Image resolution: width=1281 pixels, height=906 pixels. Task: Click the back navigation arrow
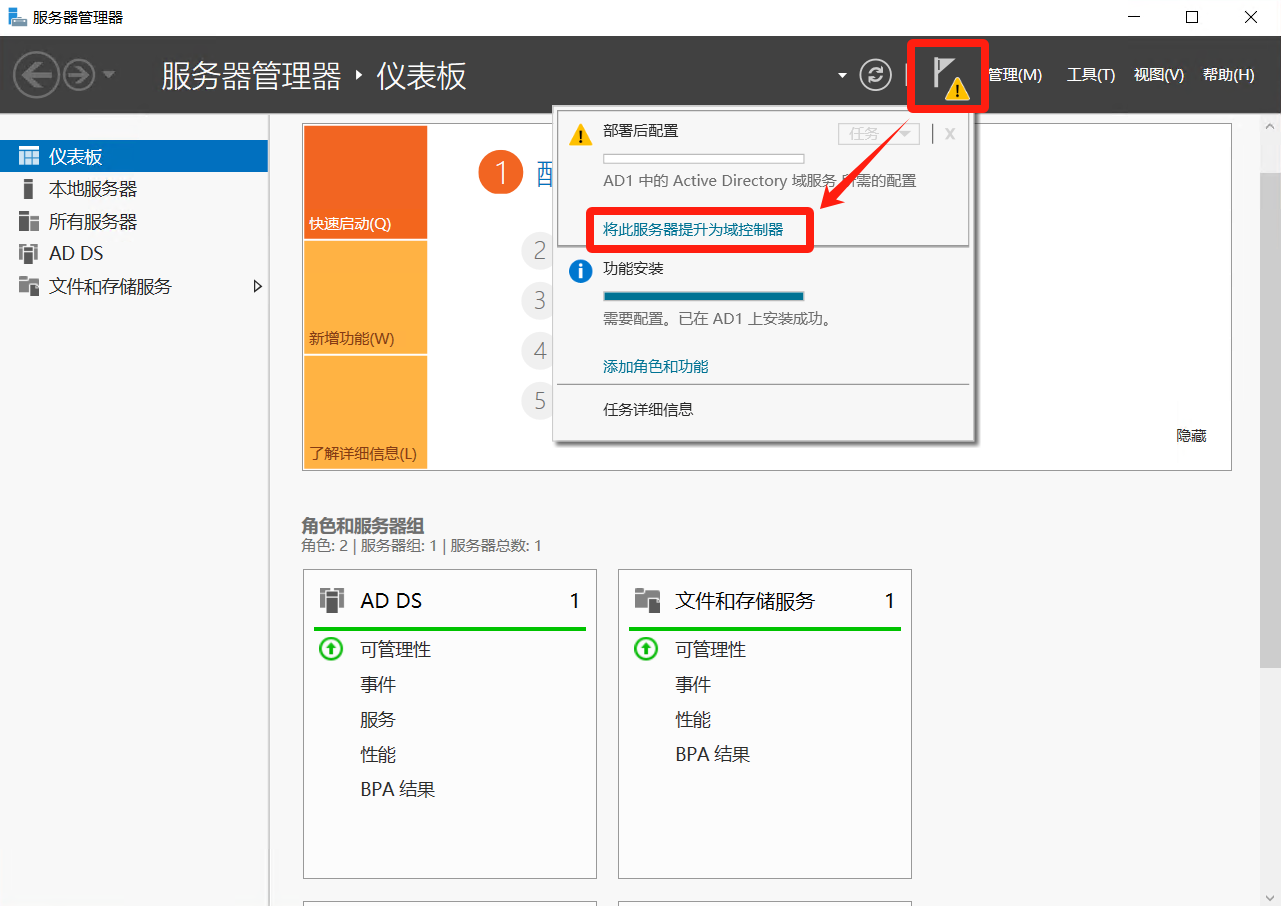(x=36, y=75)
